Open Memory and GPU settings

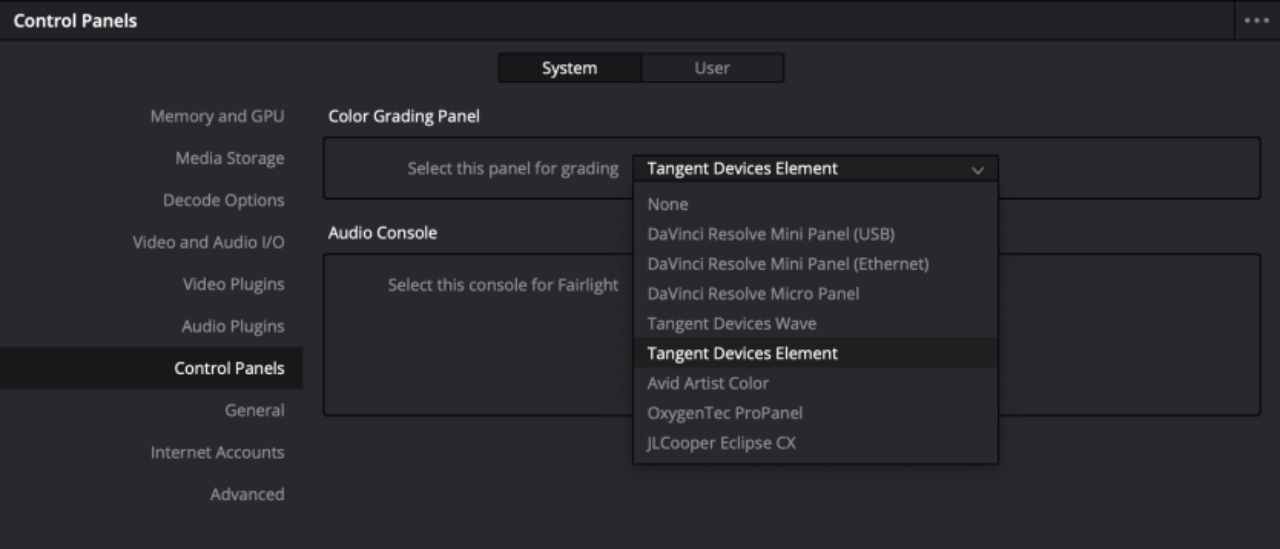(x=217, y=117)
